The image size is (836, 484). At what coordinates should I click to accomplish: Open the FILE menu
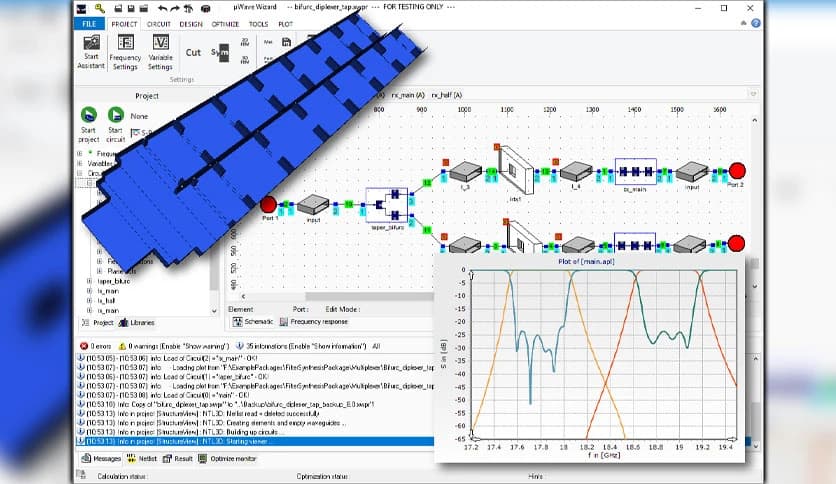pyautogui.click(x=89, y=24)
